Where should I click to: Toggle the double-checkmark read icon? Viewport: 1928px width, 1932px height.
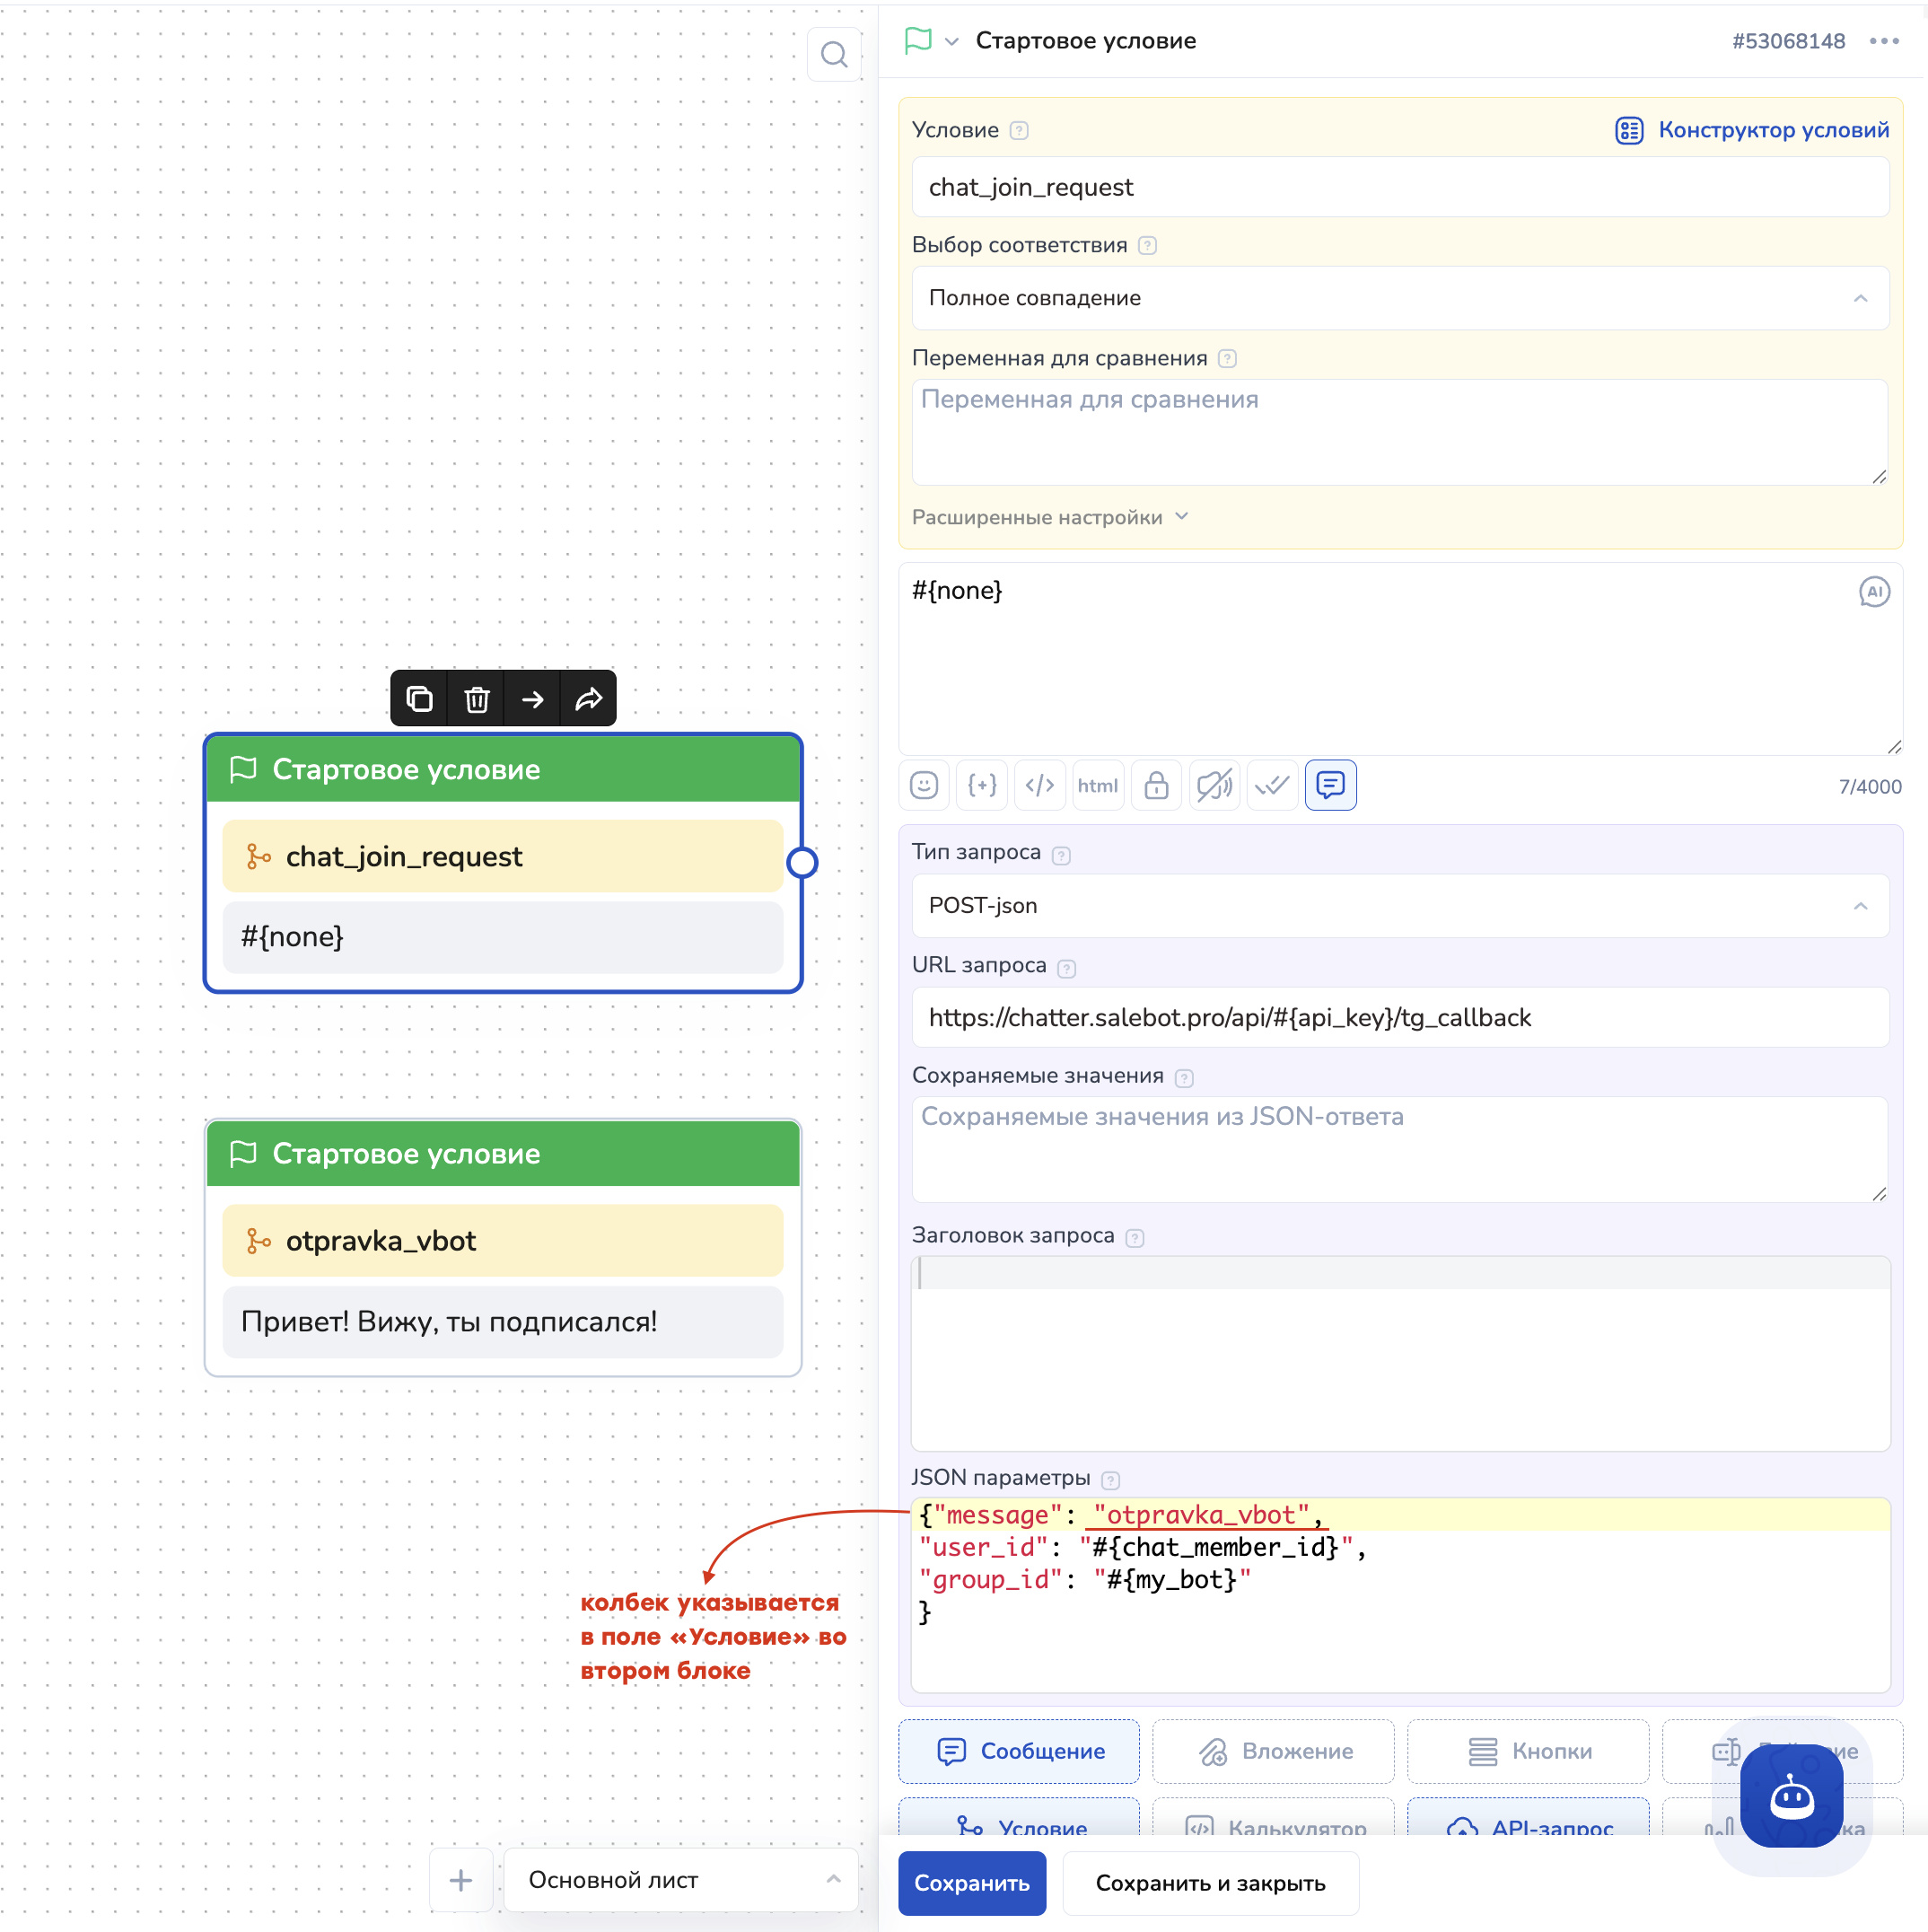pos(1272,785)
